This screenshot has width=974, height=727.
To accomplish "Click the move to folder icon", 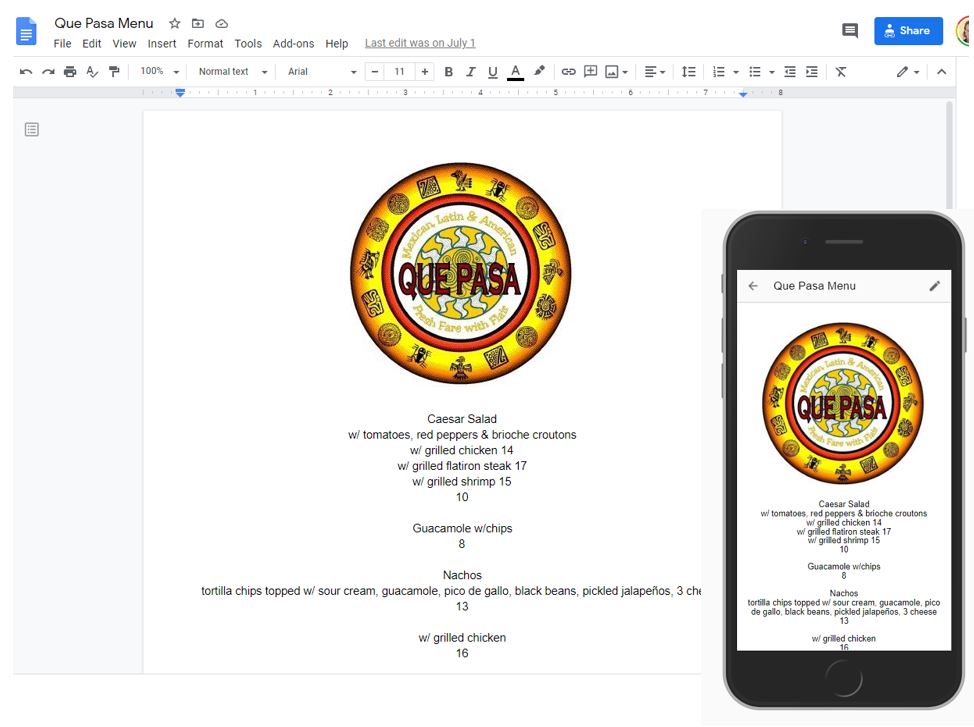I will click(198, 24).
